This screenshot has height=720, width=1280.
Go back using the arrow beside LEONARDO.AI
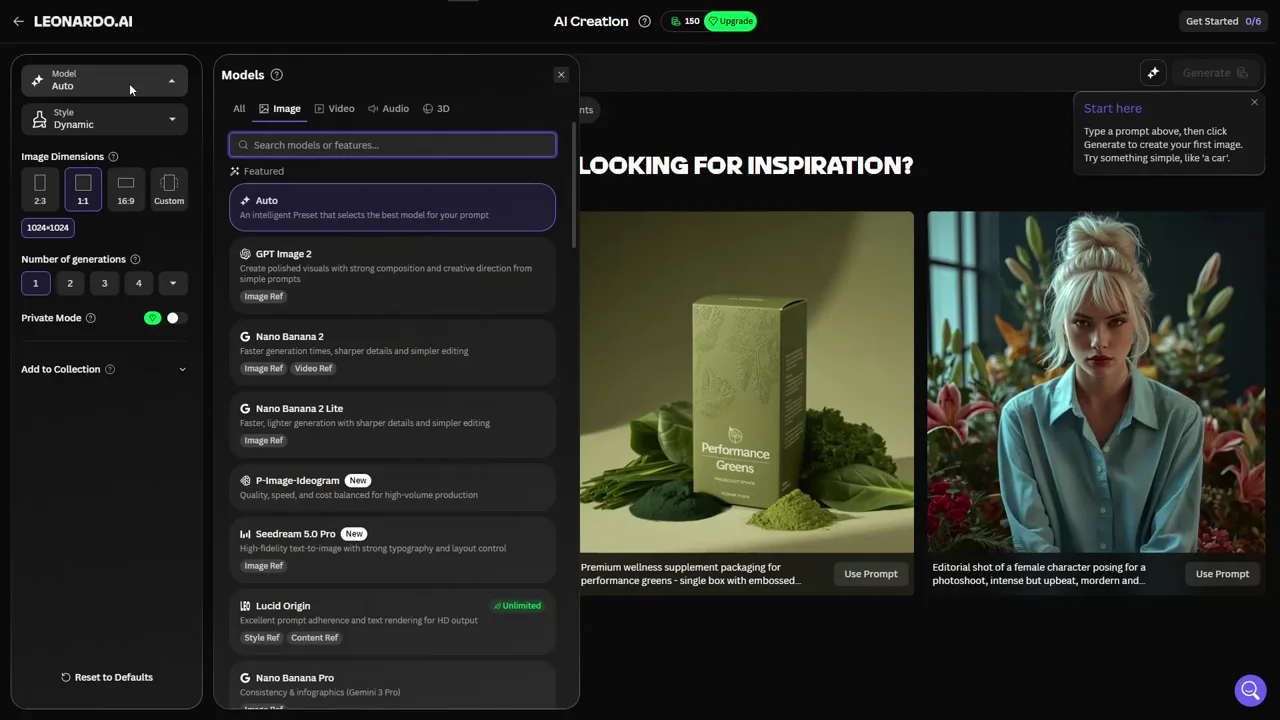pos(18,21)
